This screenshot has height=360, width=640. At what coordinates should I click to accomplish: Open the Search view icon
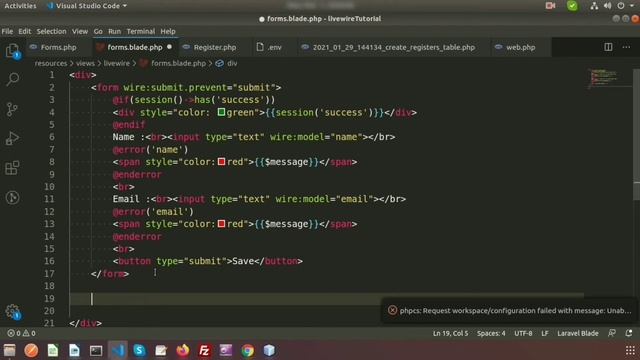point(12,79)
